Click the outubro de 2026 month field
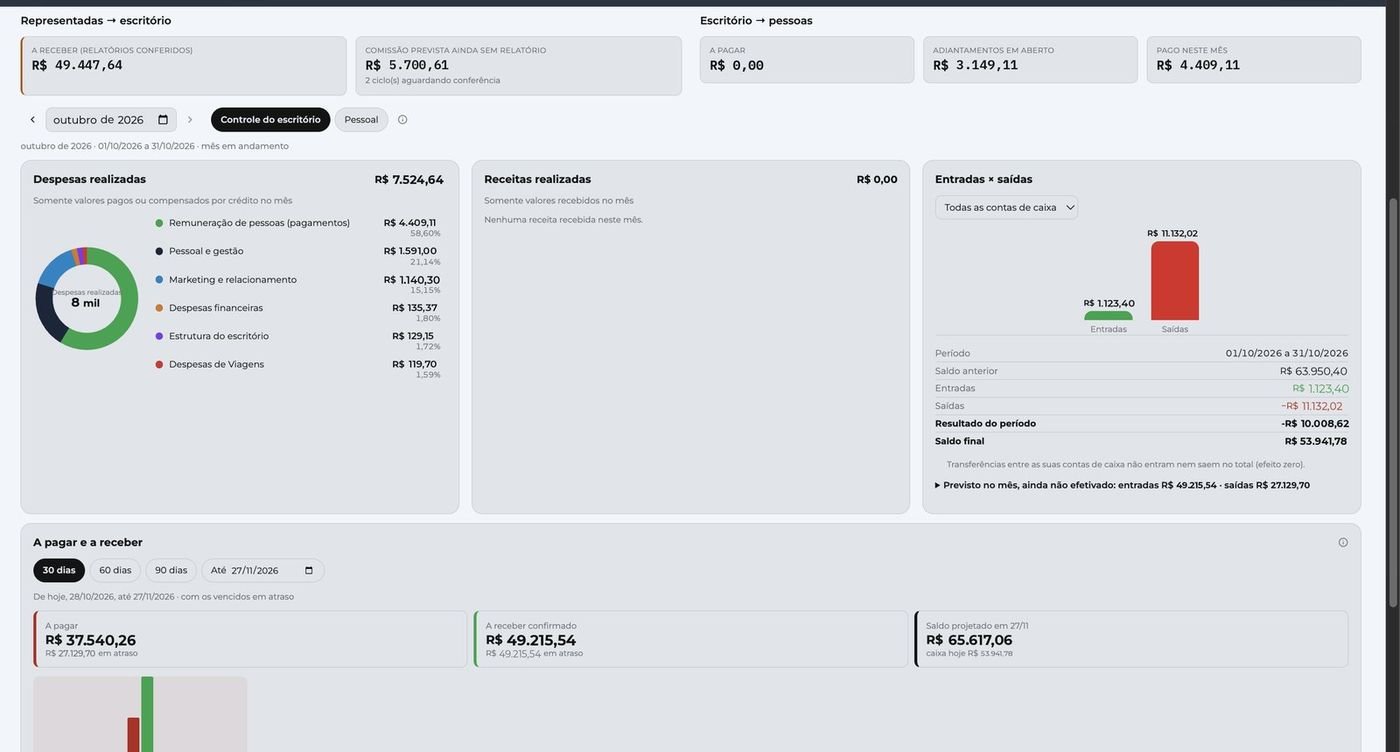Image resolution: width=1400 pixels, height=752 pixels. (x=111, y=120)
